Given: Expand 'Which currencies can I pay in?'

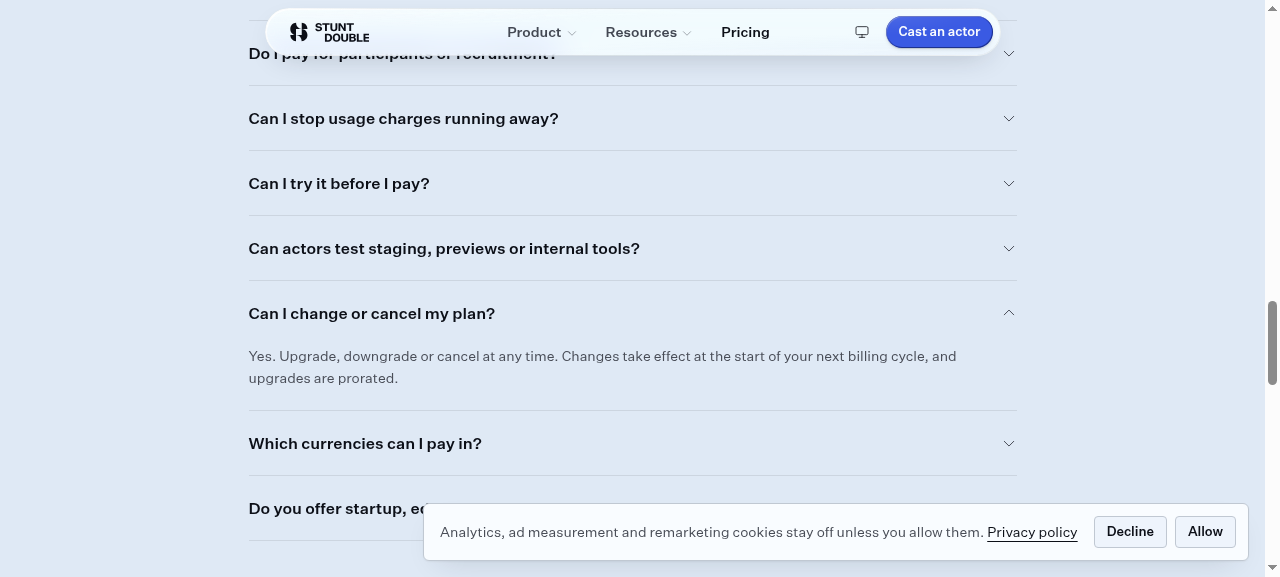Looking at the screenshot, I should point(632,443).
